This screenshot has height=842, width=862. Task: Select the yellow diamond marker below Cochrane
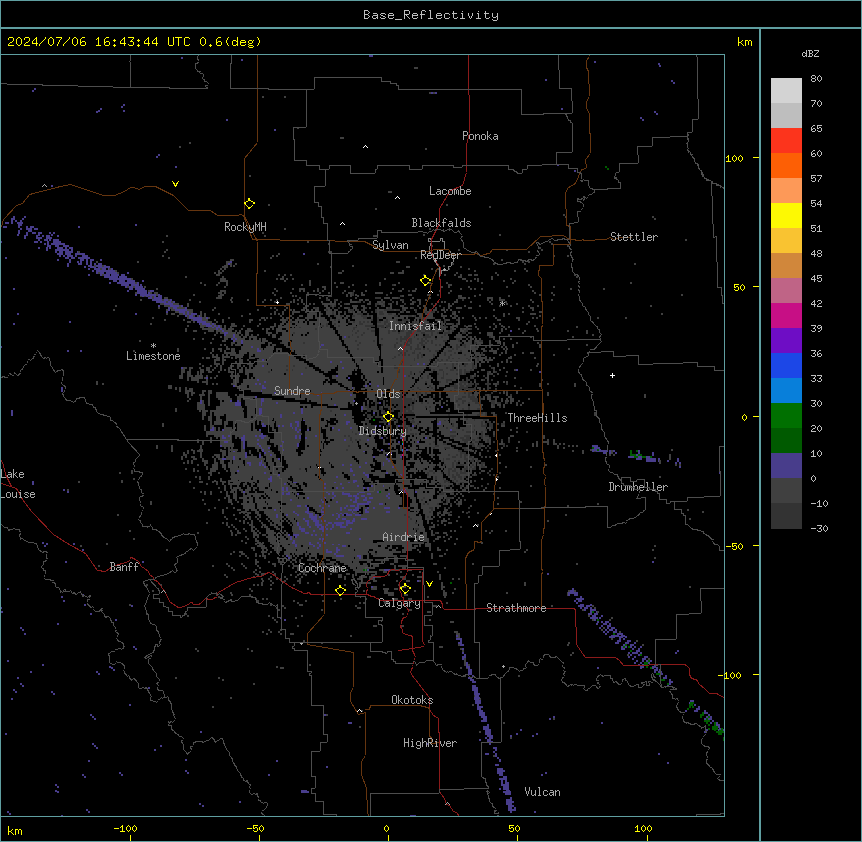pos(340,590)
